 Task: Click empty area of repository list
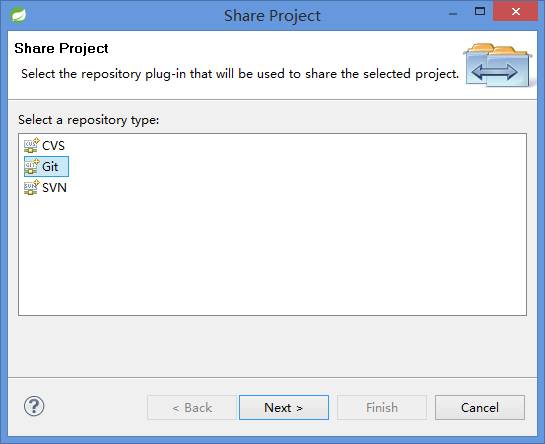click(272, 254)
